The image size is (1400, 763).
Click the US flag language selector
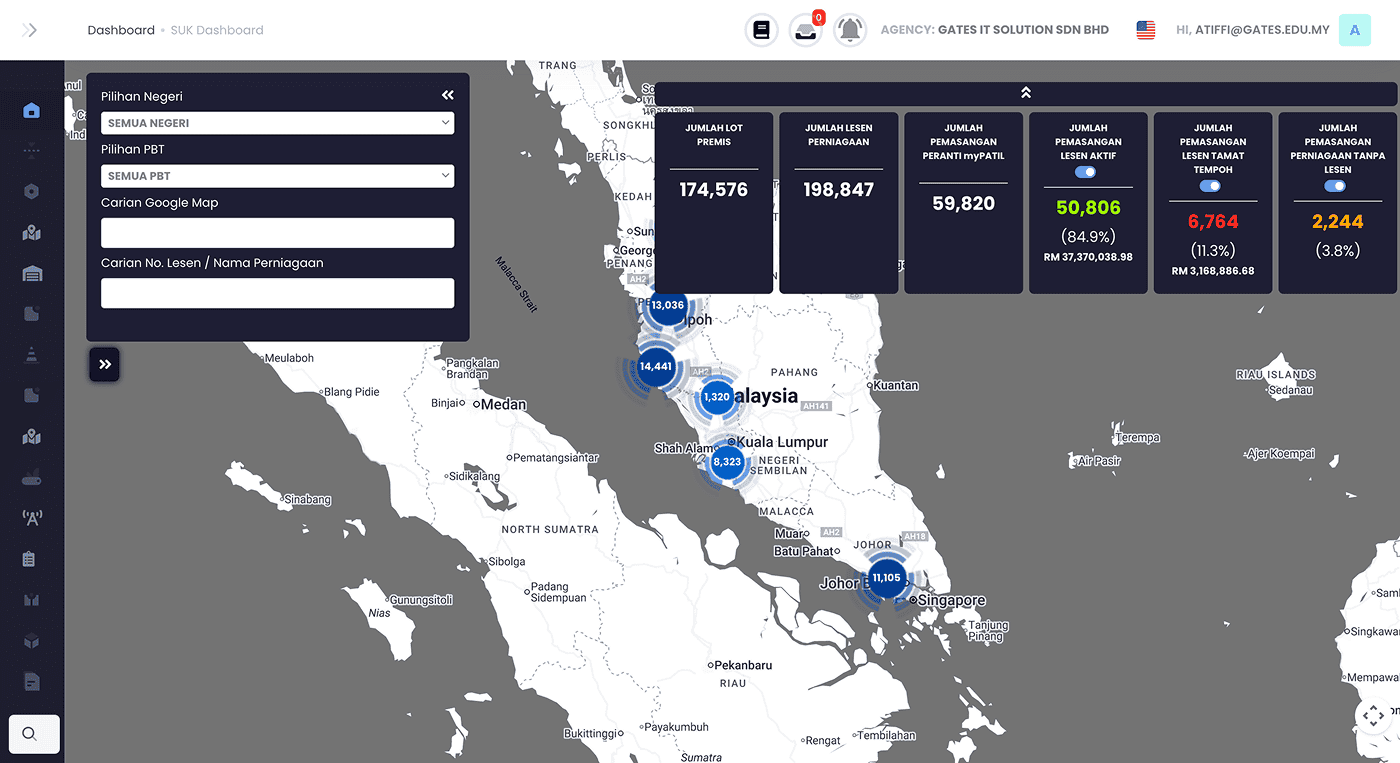pyautogui.click(x=1144, y=29)
